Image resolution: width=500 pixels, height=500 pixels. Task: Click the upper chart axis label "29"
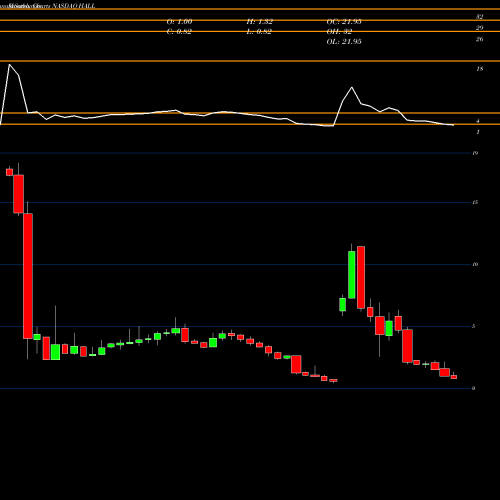[479, 28]
